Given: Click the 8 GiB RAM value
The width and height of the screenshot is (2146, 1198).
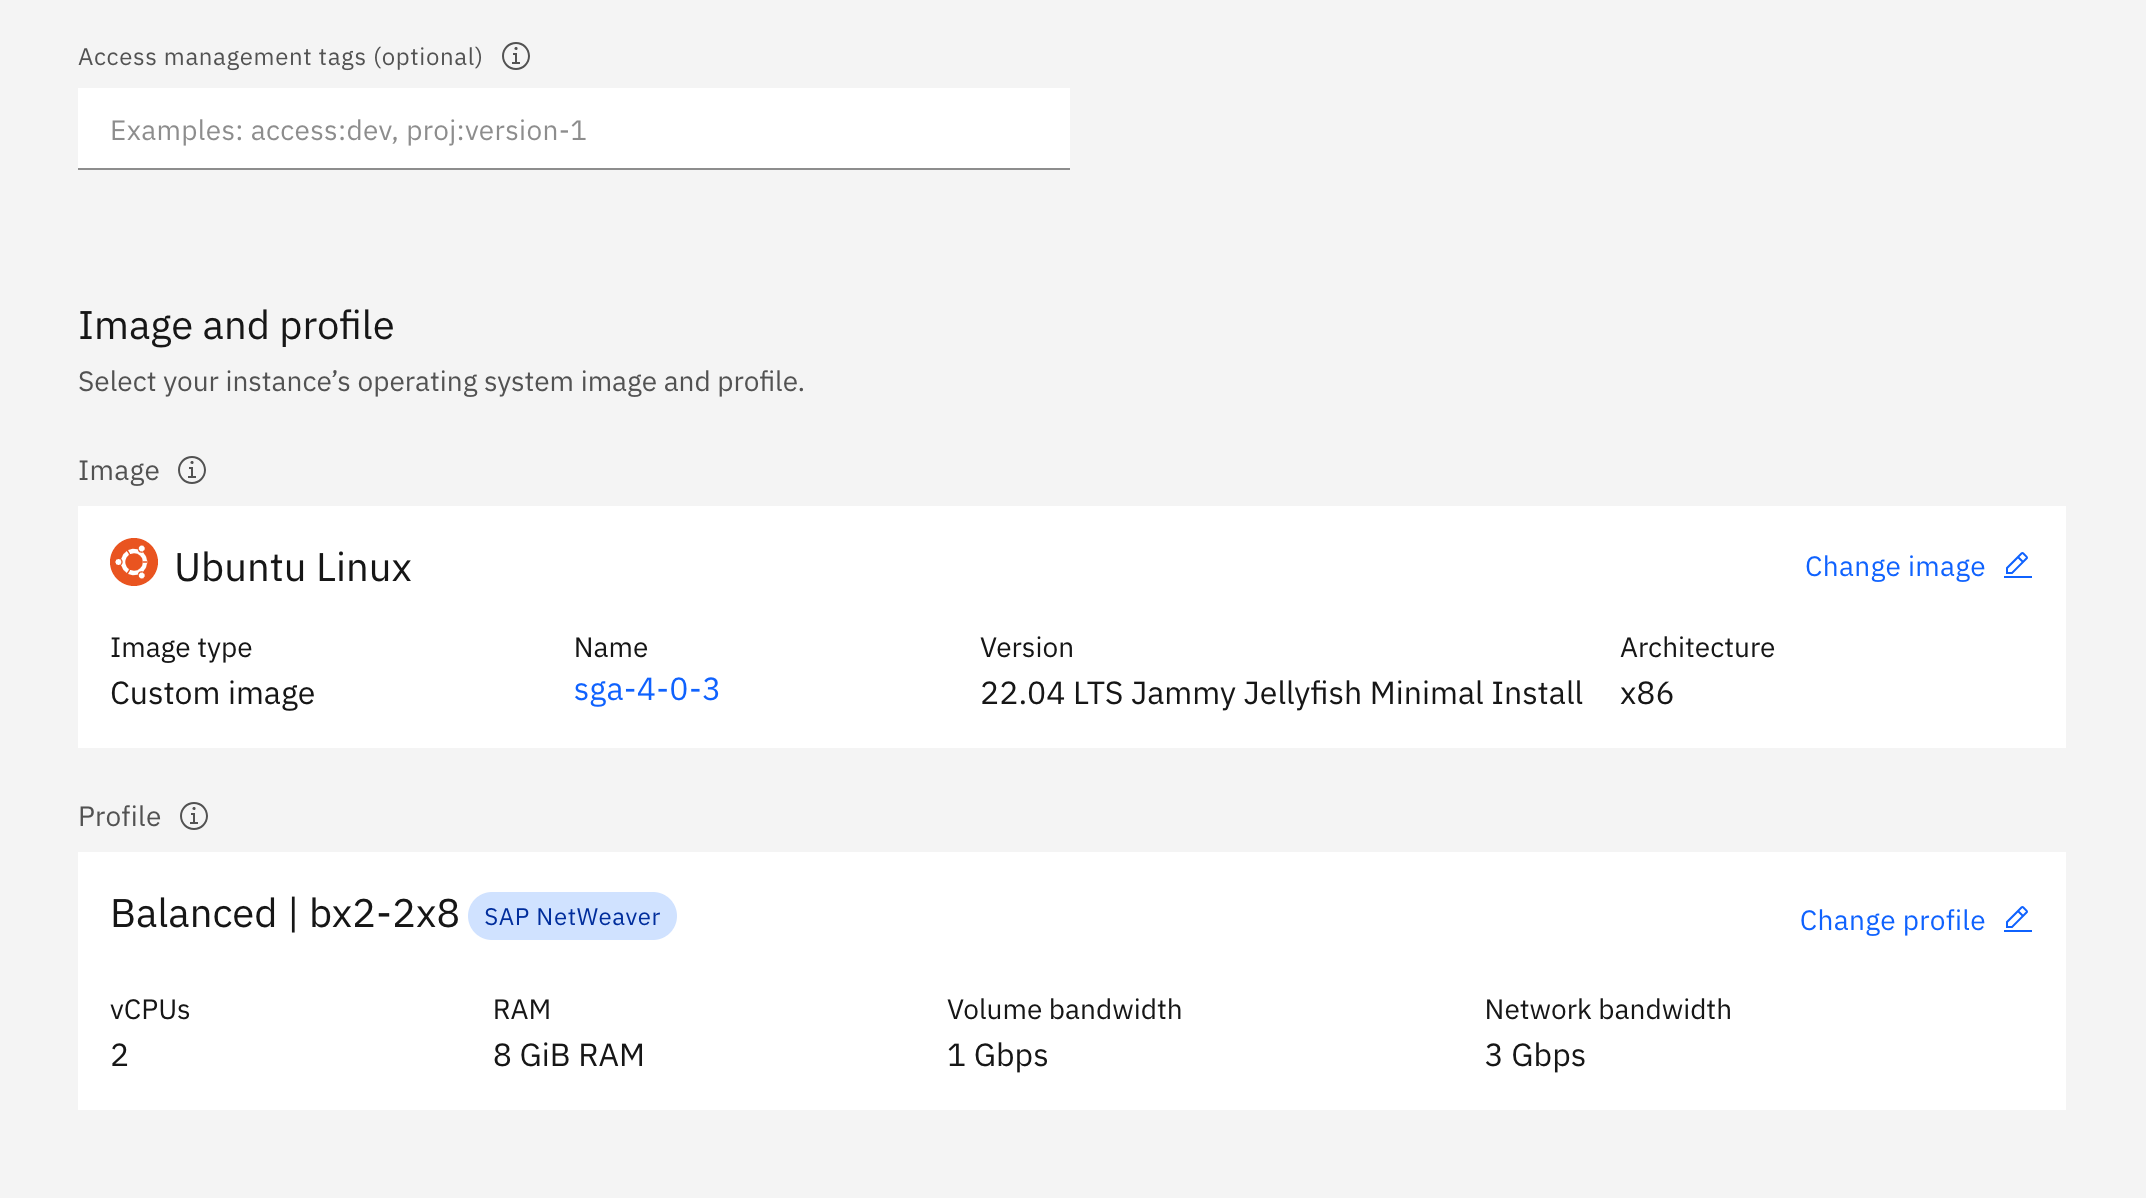Looking at the screenshot, I should pyautogui.click(x=568, y=1054).
